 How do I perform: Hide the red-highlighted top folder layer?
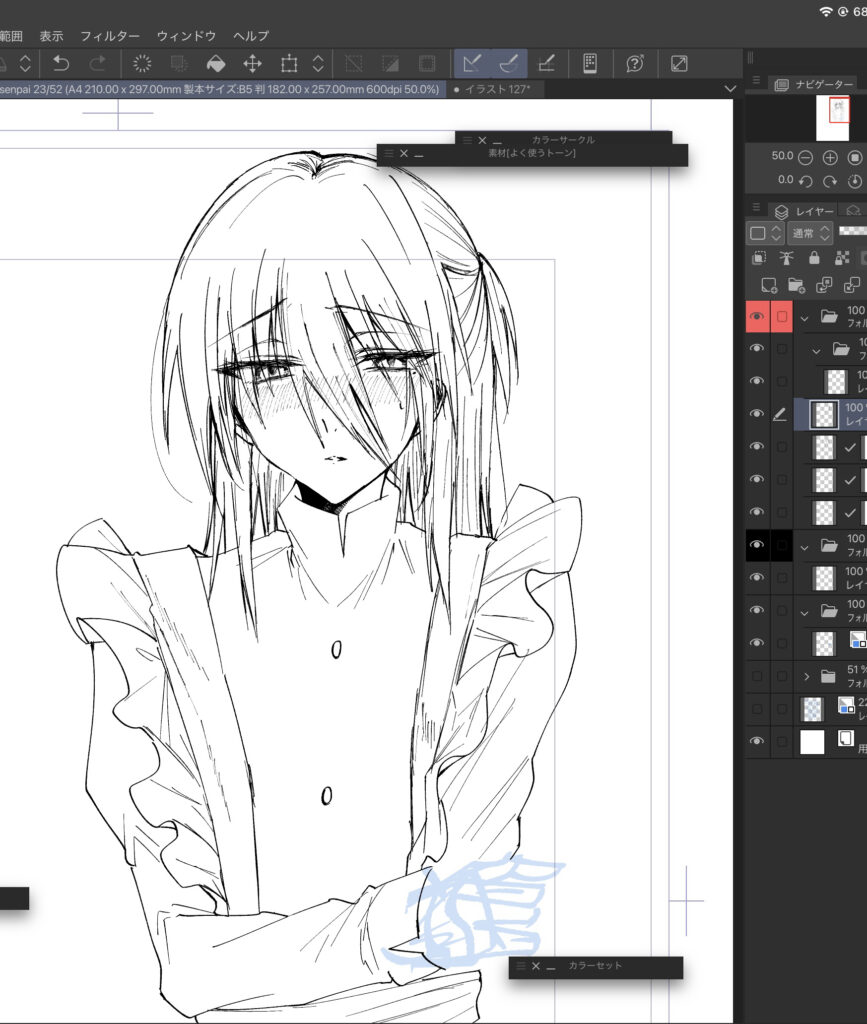pyautogui.click(x=757, y=316)
